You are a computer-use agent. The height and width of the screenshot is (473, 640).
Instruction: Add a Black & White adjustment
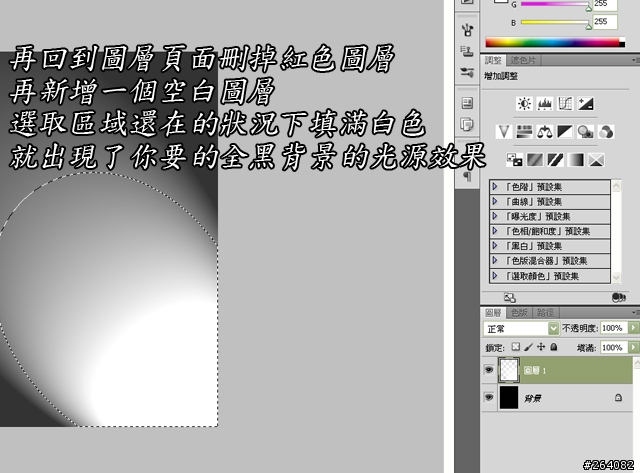565,131
